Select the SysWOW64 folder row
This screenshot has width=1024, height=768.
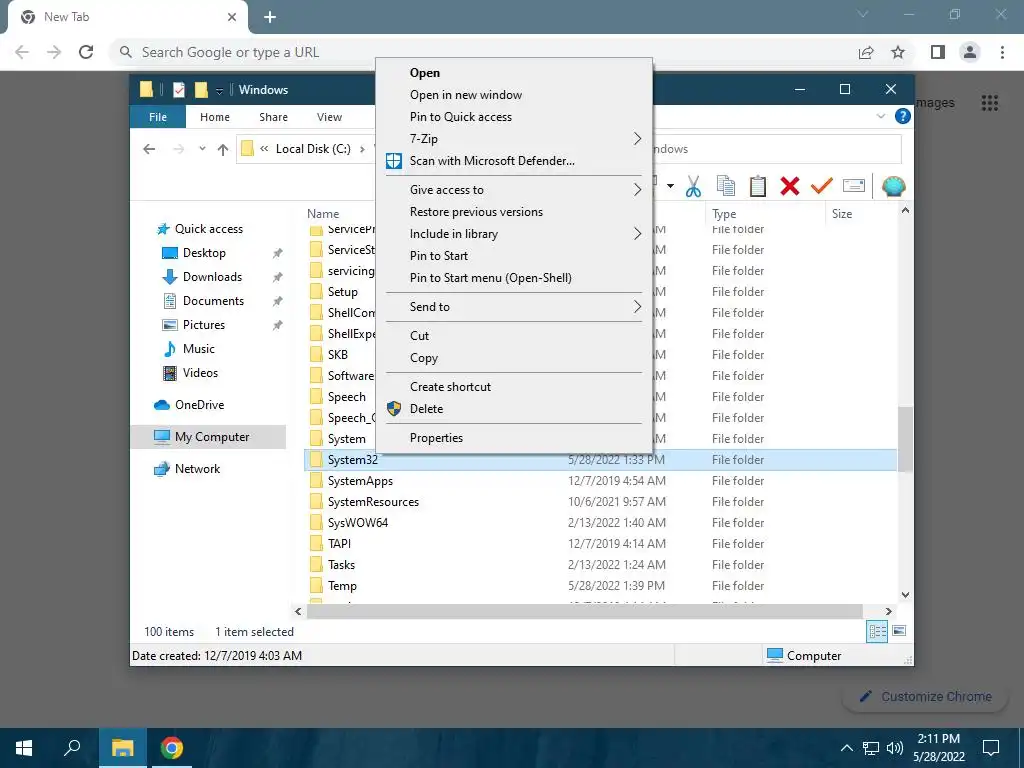coord(601,522)
